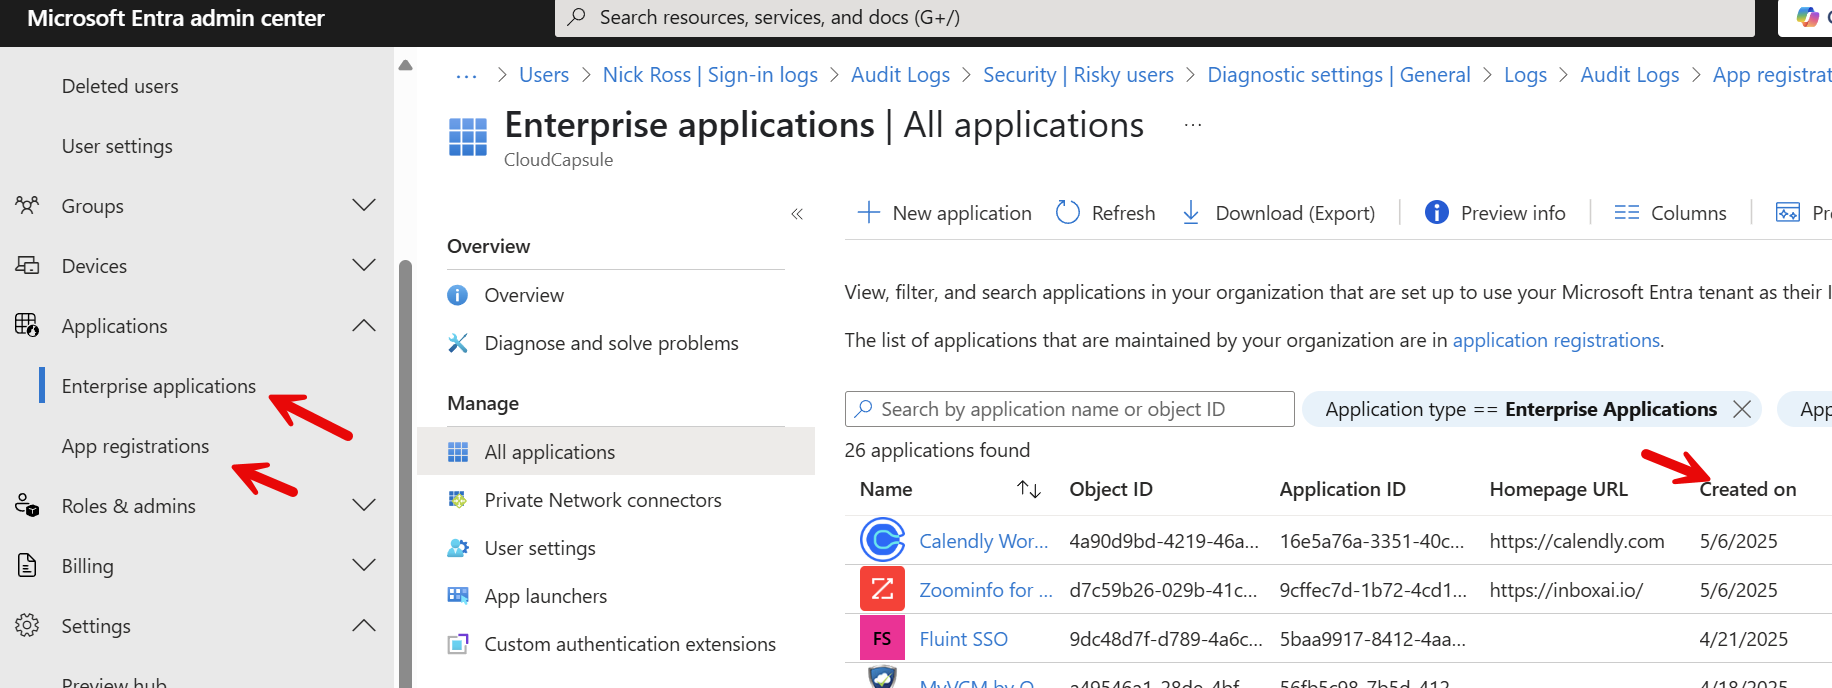The width and height of the screenshot is (1832, 688).
Task: Open more options ellipsis next to page title
Action: [1193, 125]
